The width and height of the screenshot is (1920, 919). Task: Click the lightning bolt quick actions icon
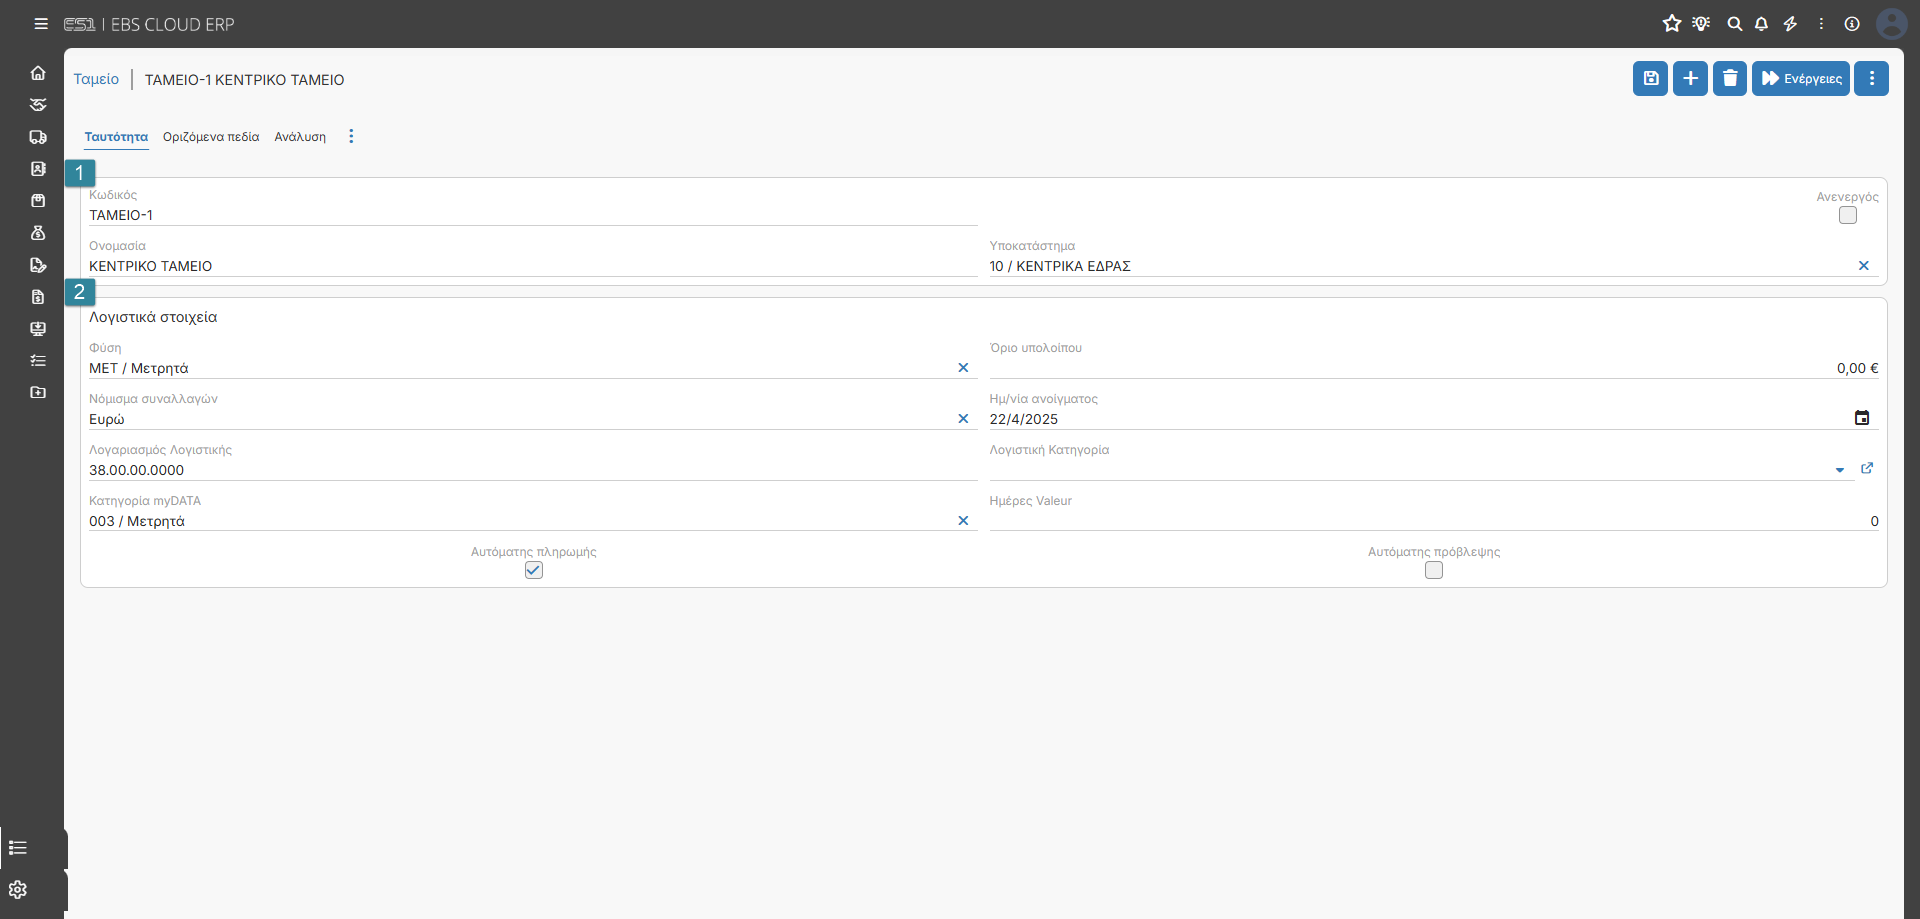(1791, 24)
